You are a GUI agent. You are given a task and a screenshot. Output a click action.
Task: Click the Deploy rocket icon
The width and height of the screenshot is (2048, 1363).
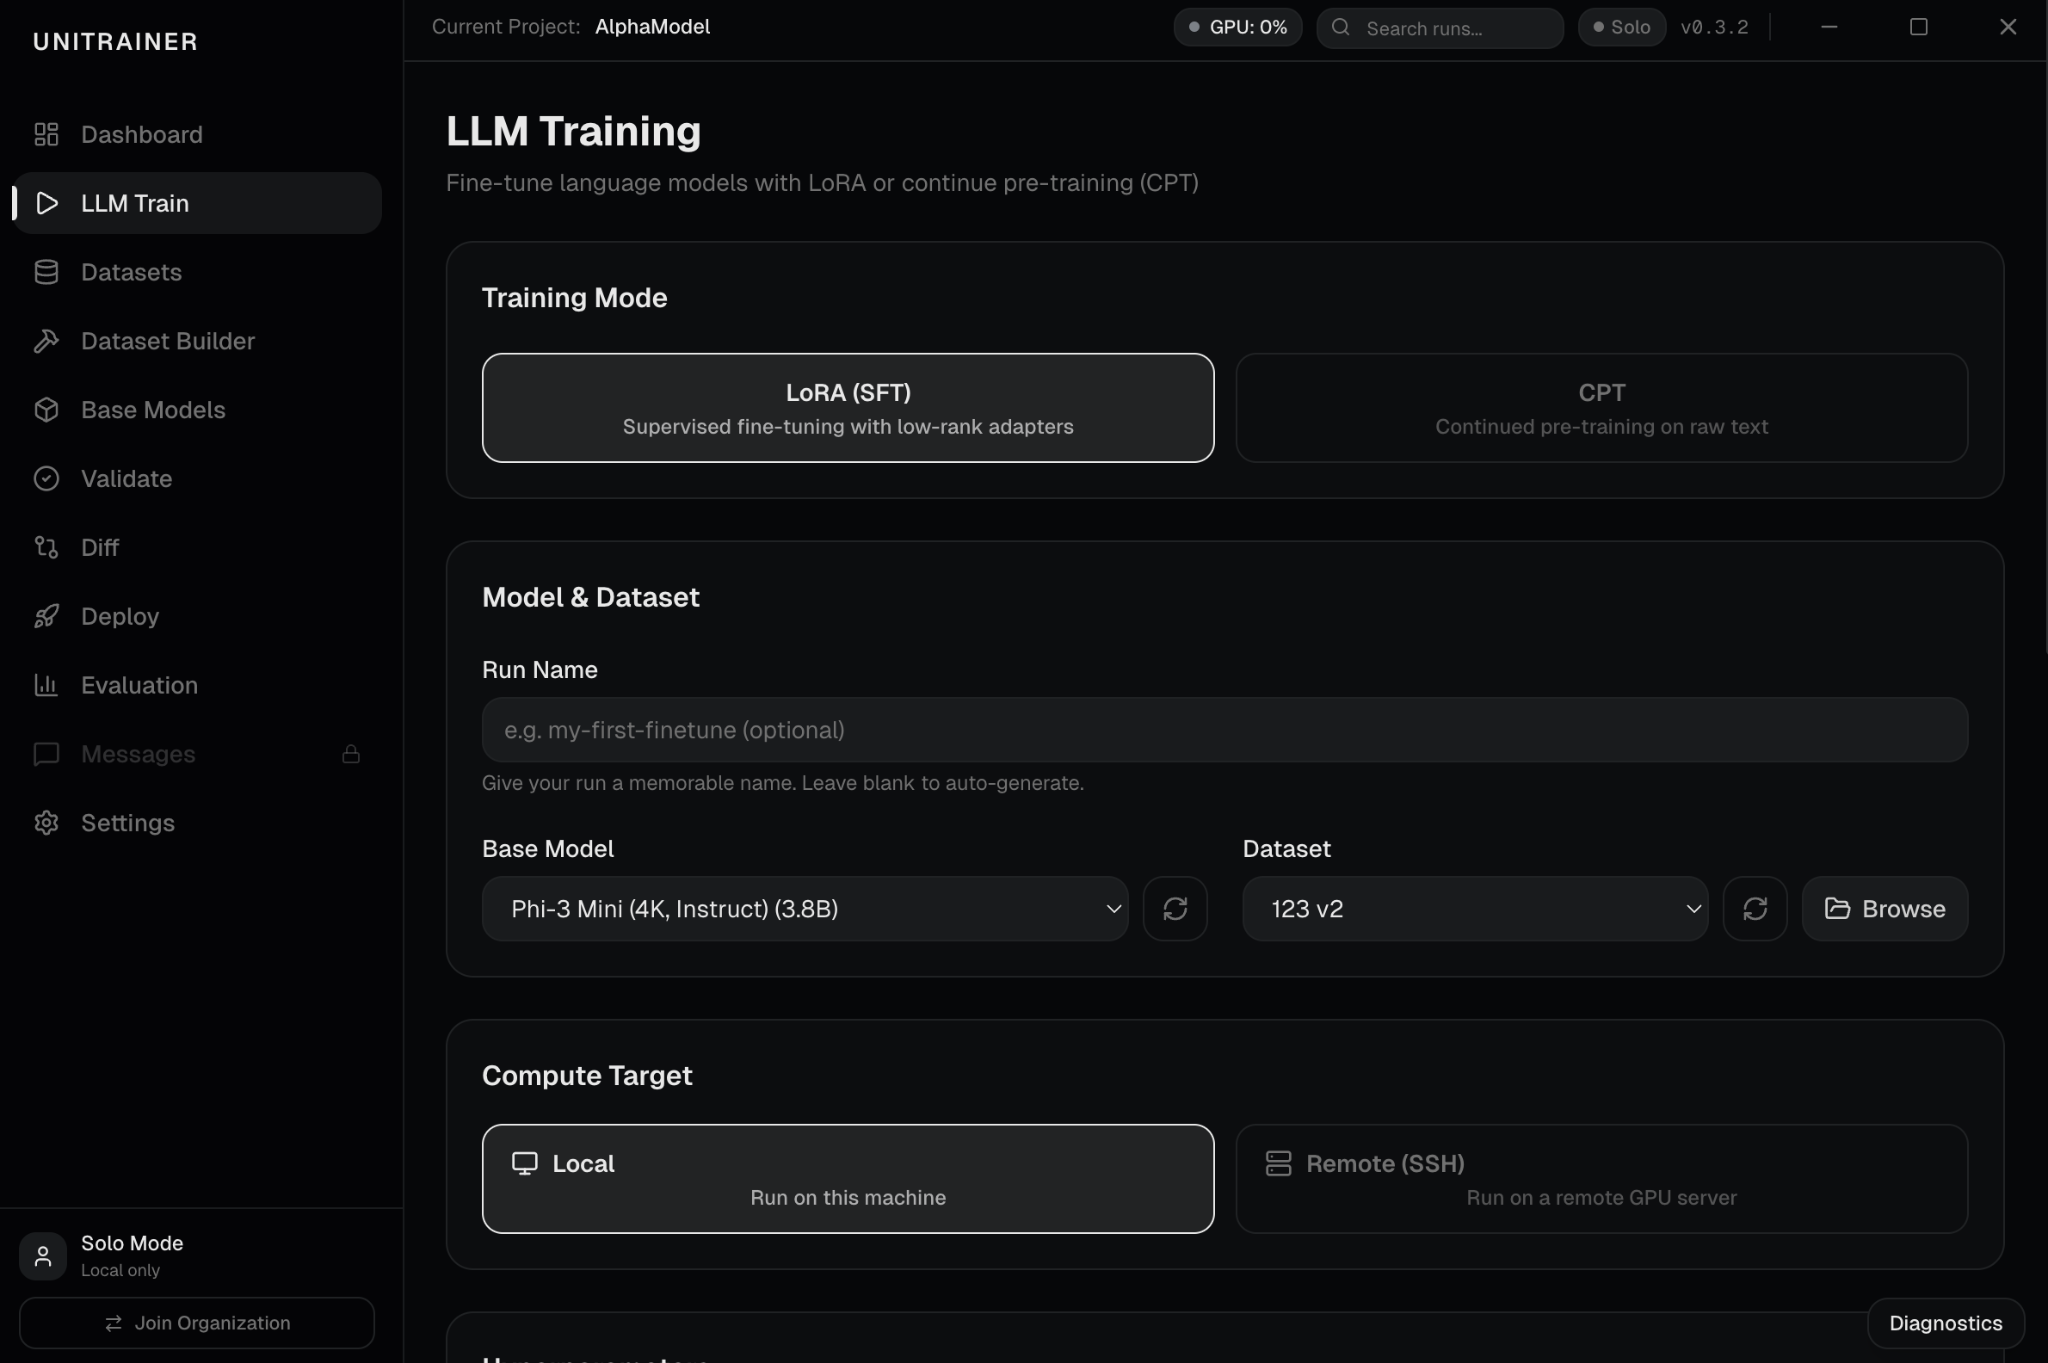[x=46, y=616]
